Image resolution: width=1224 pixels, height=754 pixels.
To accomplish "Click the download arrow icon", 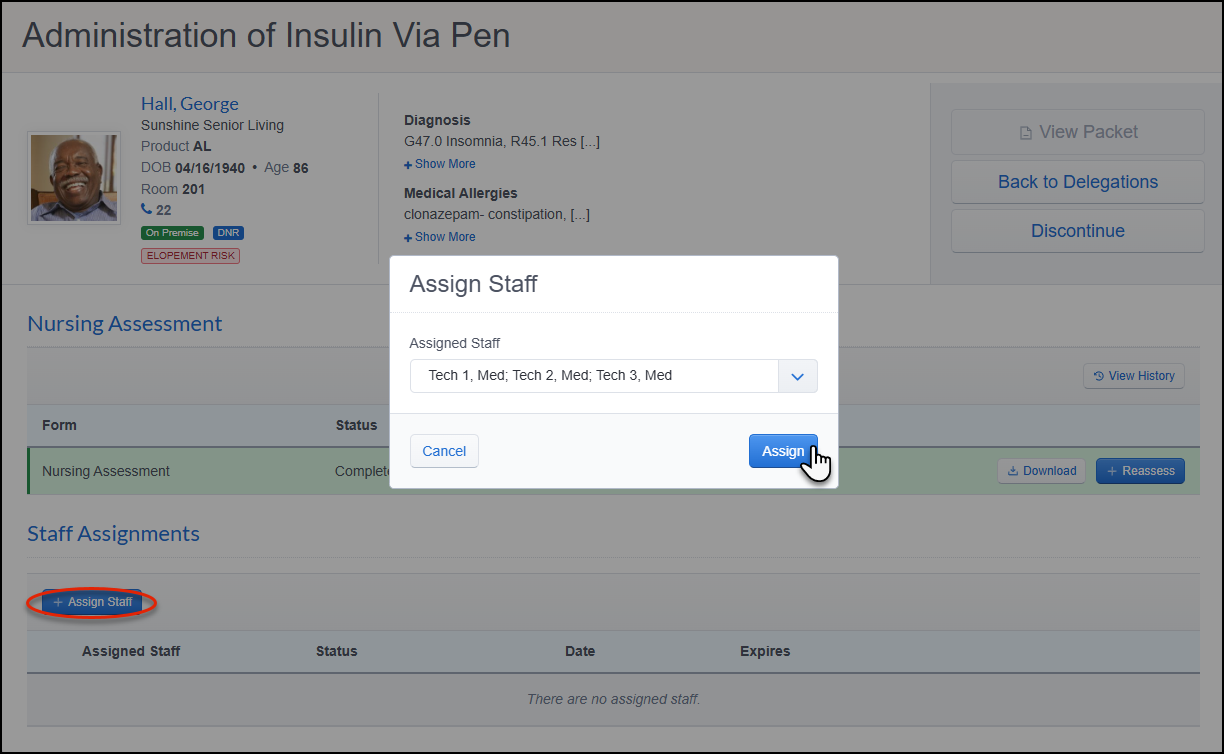I will point(1012,471).
